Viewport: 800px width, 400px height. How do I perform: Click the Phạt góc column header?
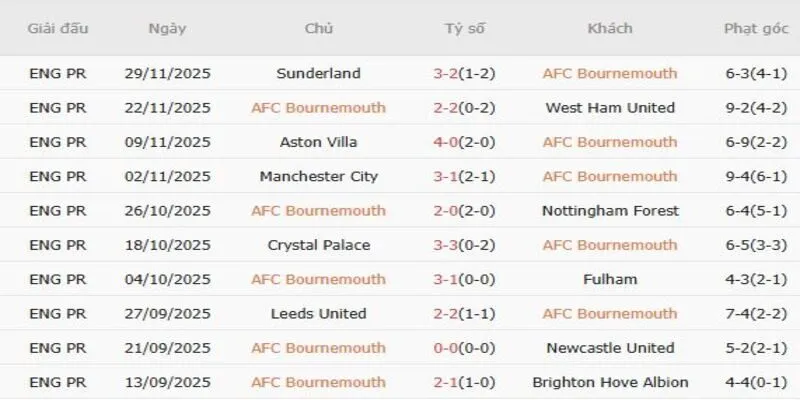tap(757, 28)
